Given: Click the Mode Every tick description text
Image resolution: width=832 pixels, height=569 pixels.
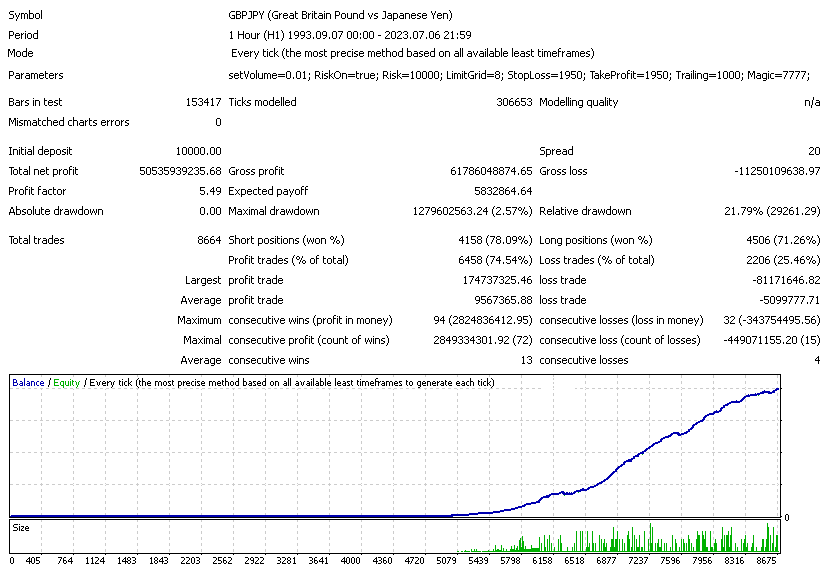Looking at the screenshot, I should (412, 53).
